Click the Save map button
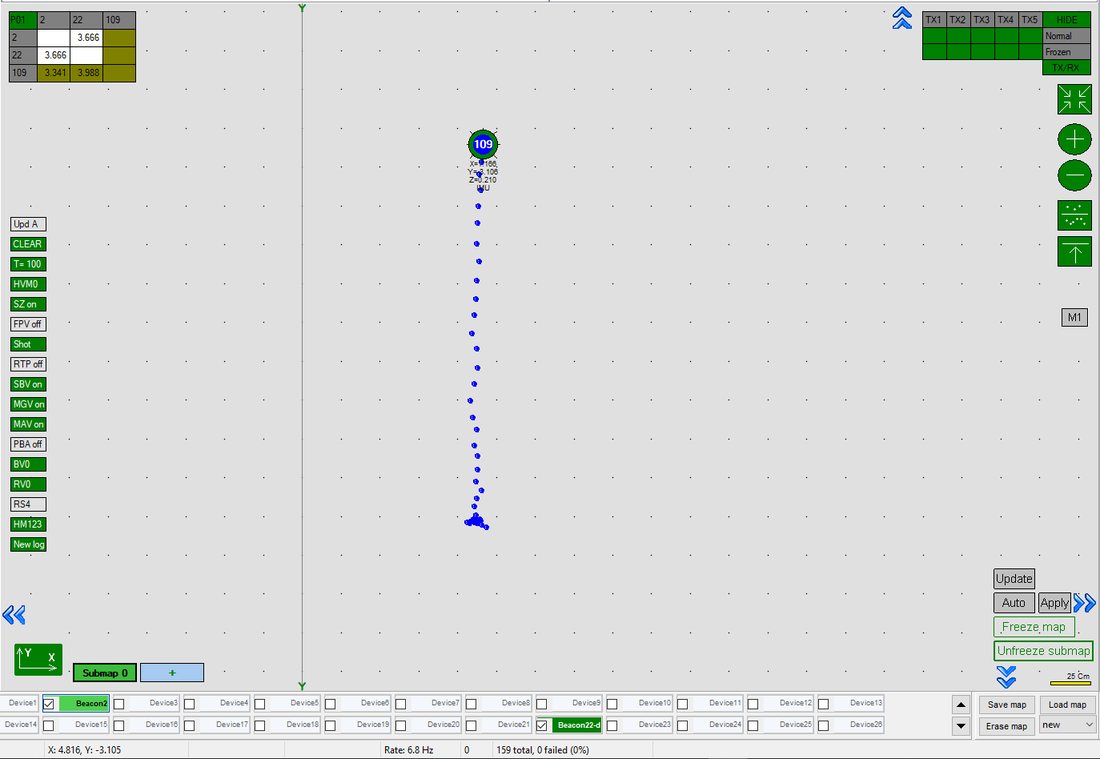The height and width of the screenshot is (759, 1100). [x=1007, y=704]
